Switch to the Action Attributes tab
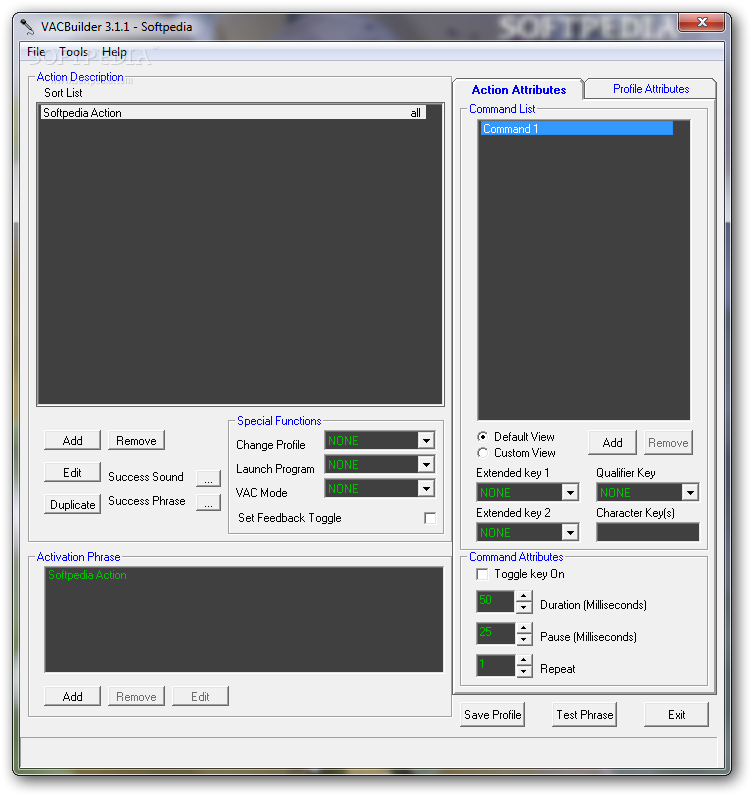The image size is (752, 796). 518,89
